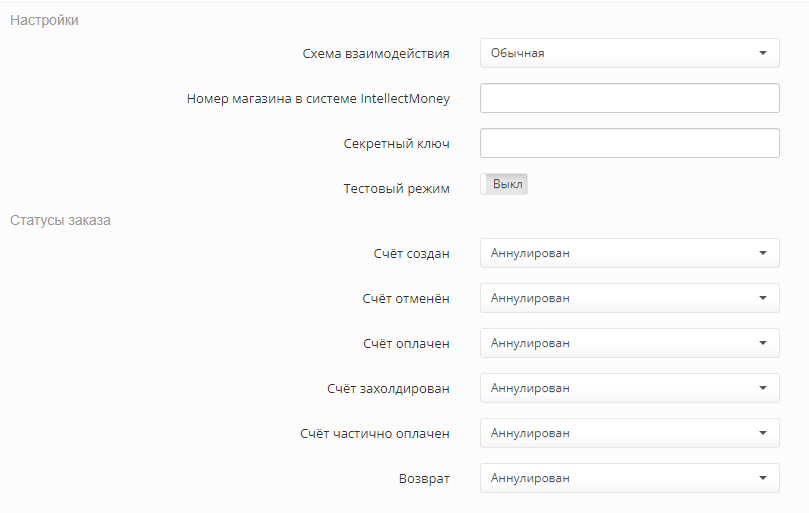
Task: Open the Схема взаимодействия dropdown
Action: click(x=629, y=53)
